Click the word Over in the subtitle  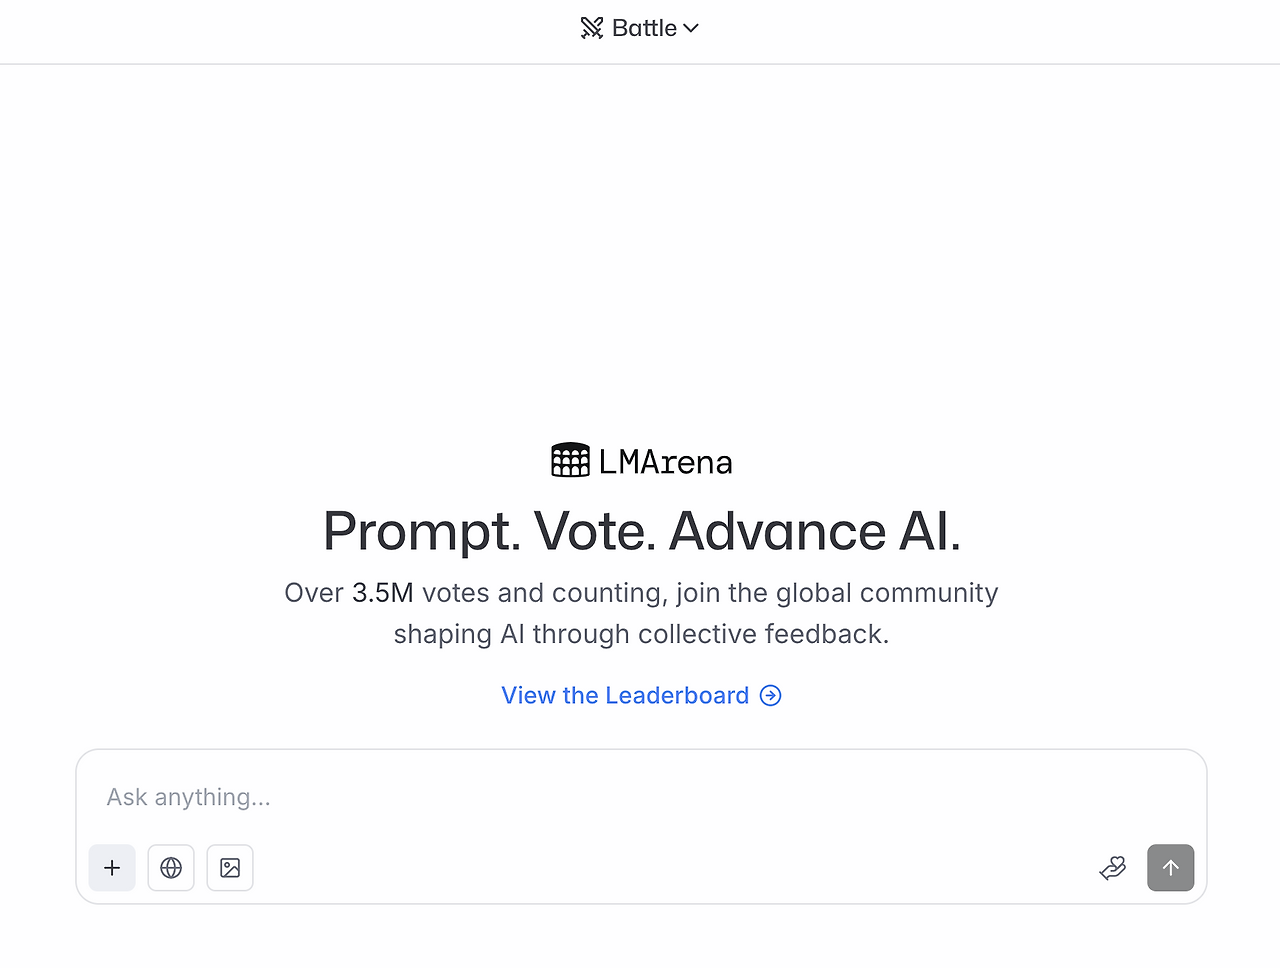coord(314,593)
